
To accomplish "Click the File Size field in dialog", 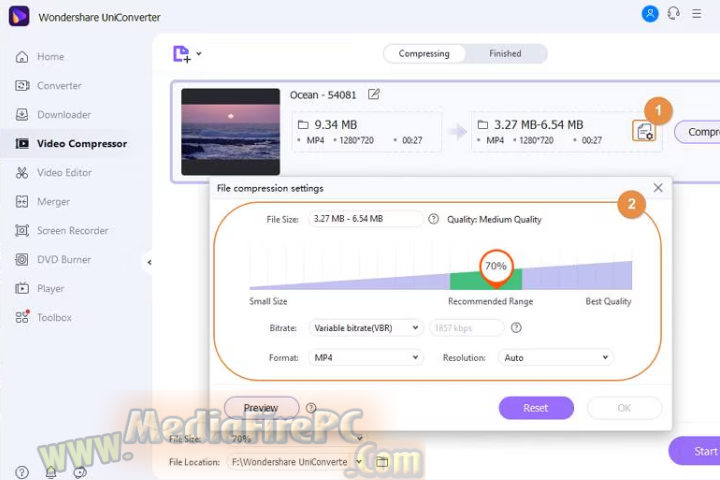I will (366, 219).
